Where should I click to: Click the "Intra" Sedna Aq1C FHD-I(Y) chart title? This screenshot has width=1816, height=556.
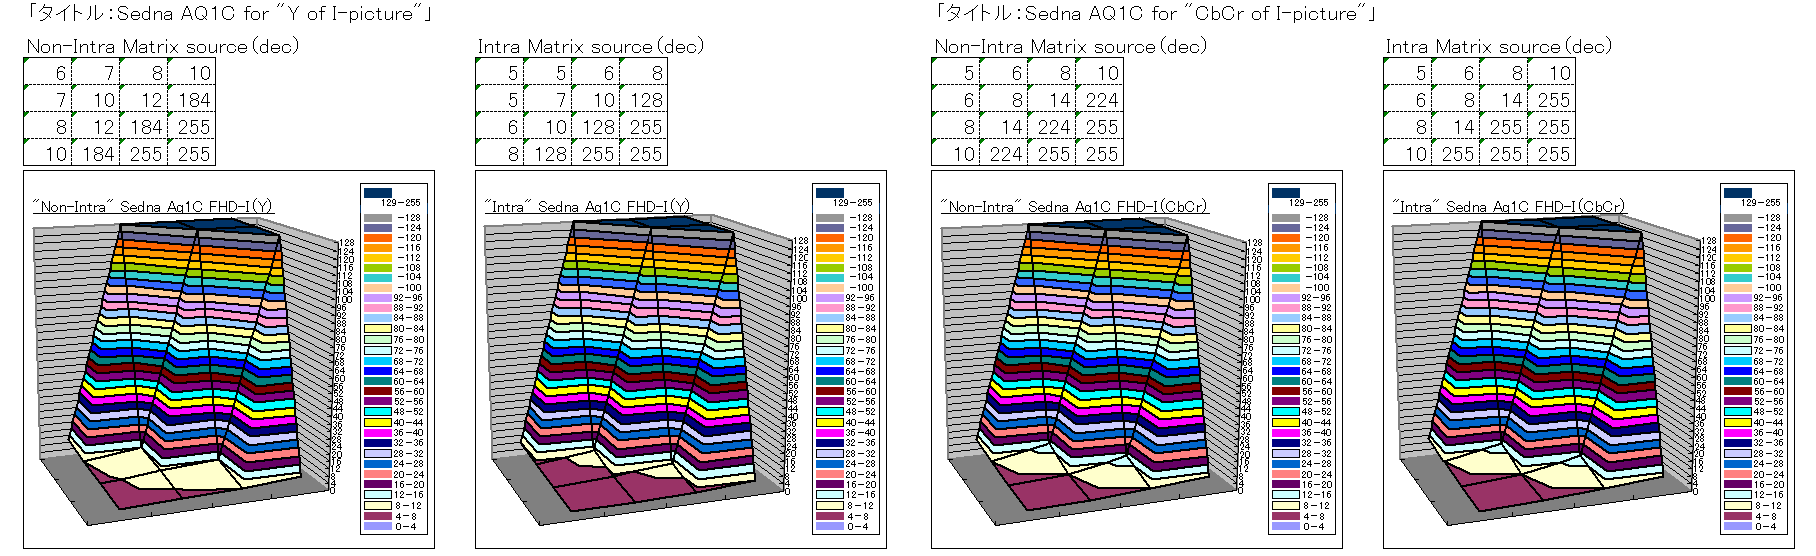[x=587, y=207]
